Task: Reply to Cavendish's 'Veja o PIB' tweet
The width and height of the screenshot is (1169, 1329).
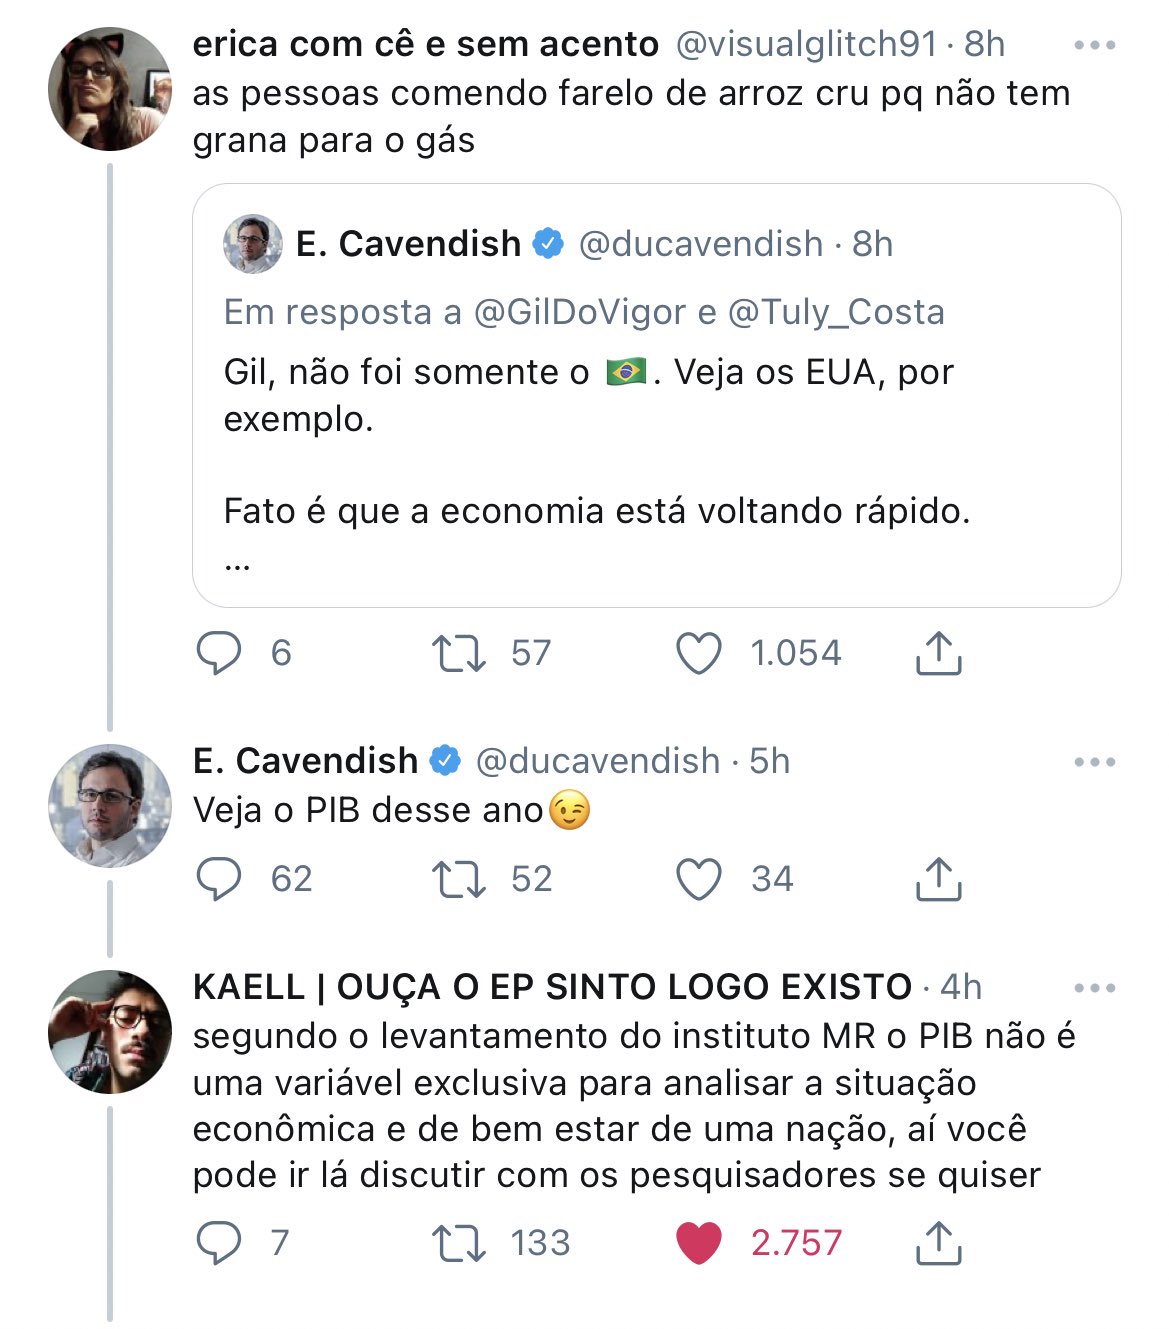Action: coord(219,879)
